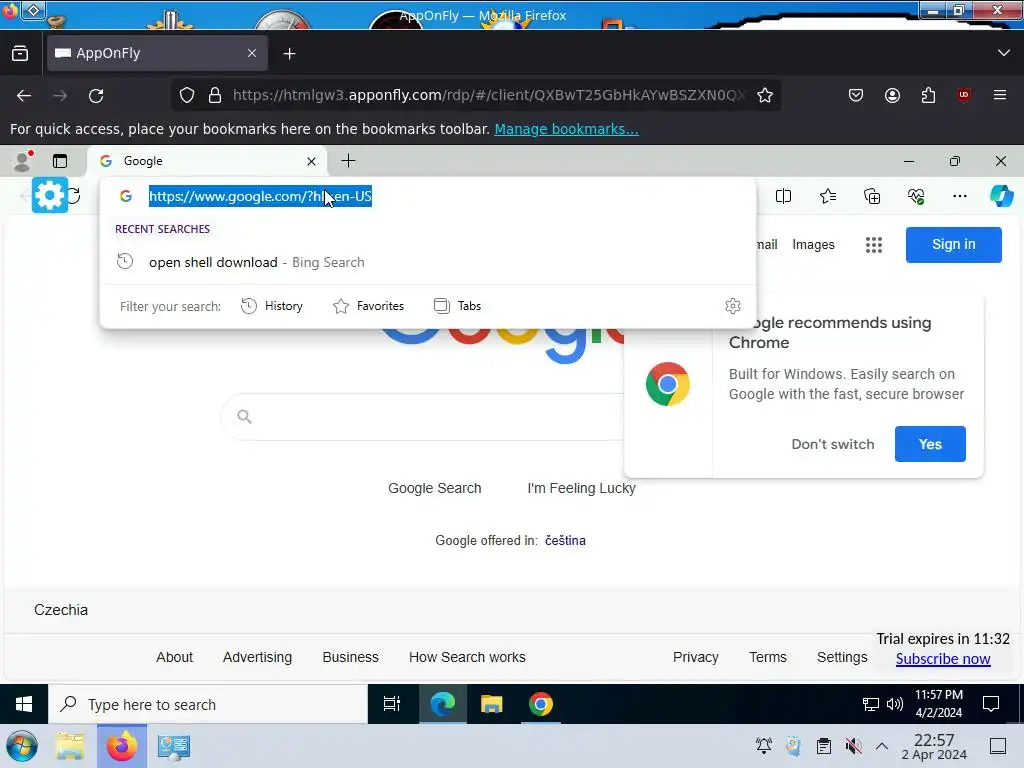Switch Google language to čeština

[x=565, y=540]
